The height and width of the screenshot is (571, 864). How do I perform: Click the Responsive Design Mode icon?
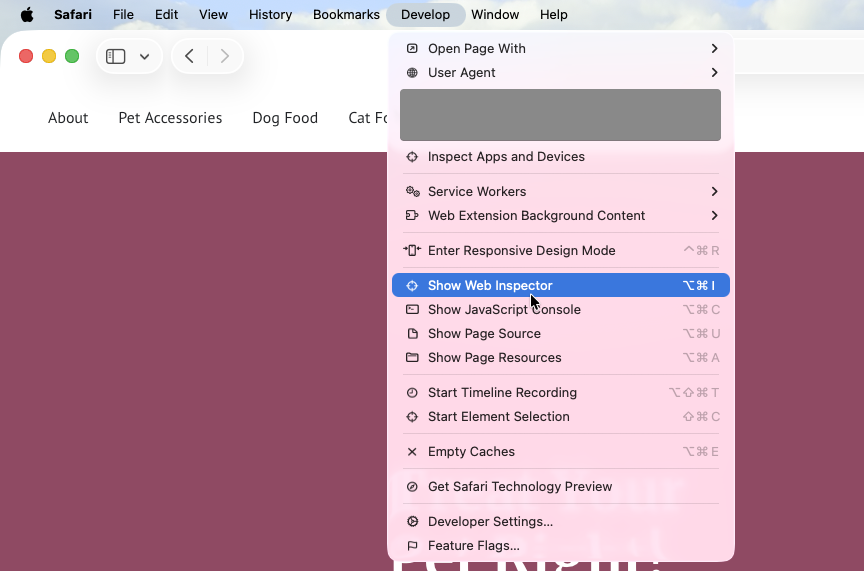412,250
